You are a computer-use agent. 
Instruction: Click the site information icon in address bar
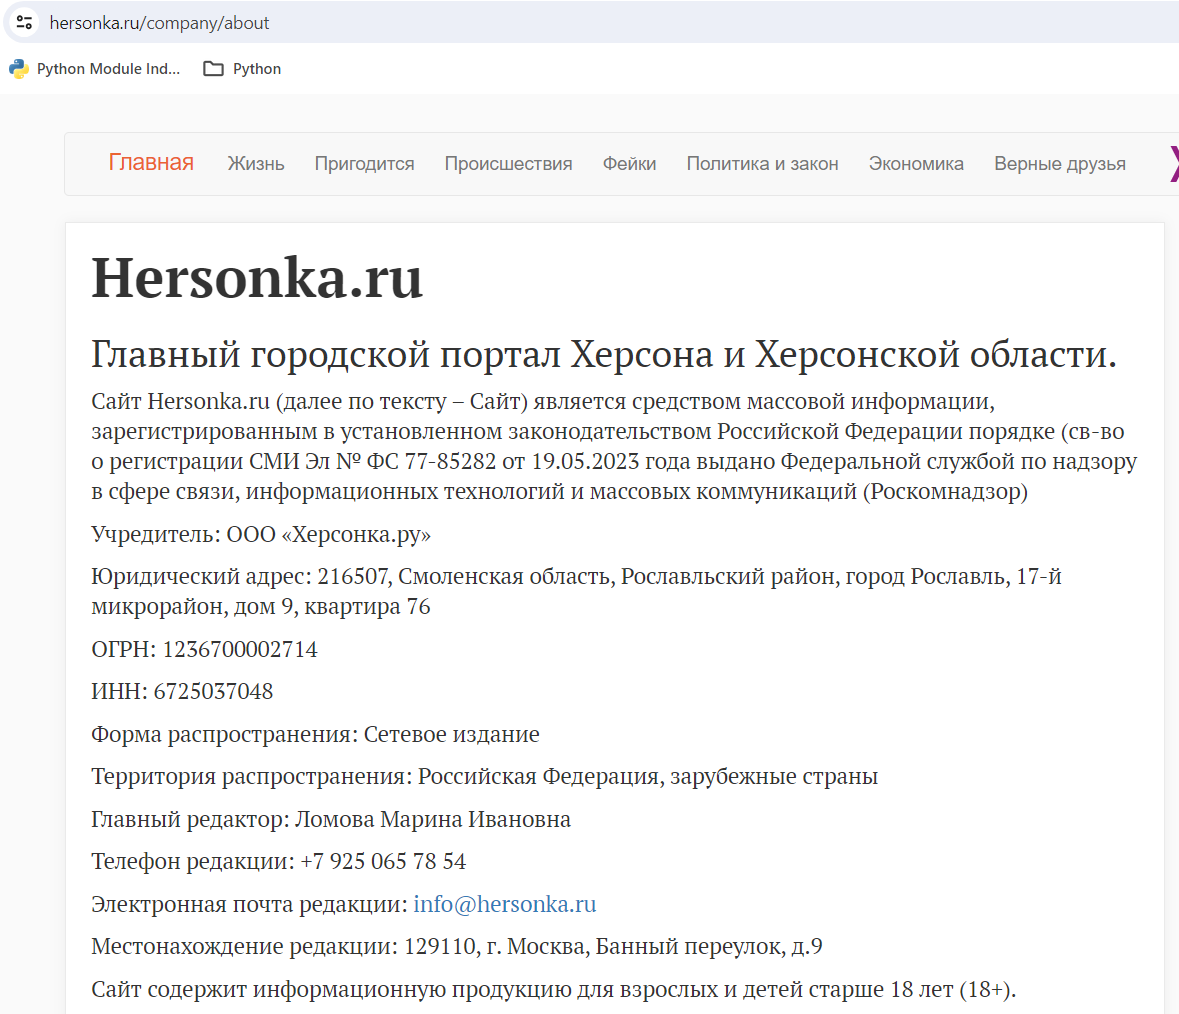pyautogui.click(x=24, y=23)
